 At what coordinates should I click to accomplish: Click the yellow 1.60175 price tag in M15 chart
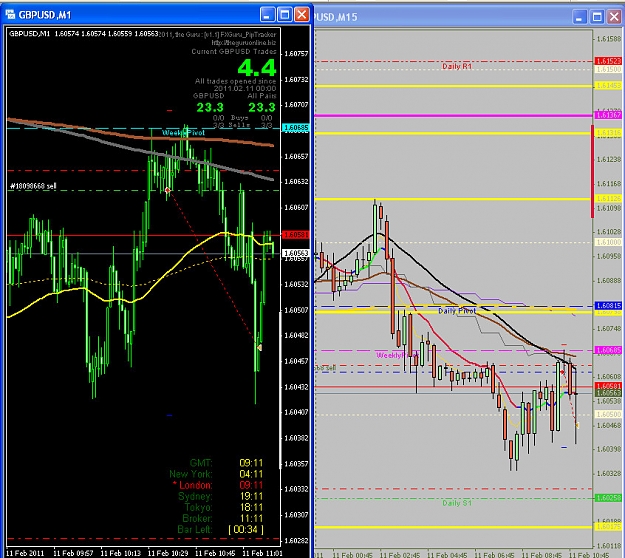[608, 527]
